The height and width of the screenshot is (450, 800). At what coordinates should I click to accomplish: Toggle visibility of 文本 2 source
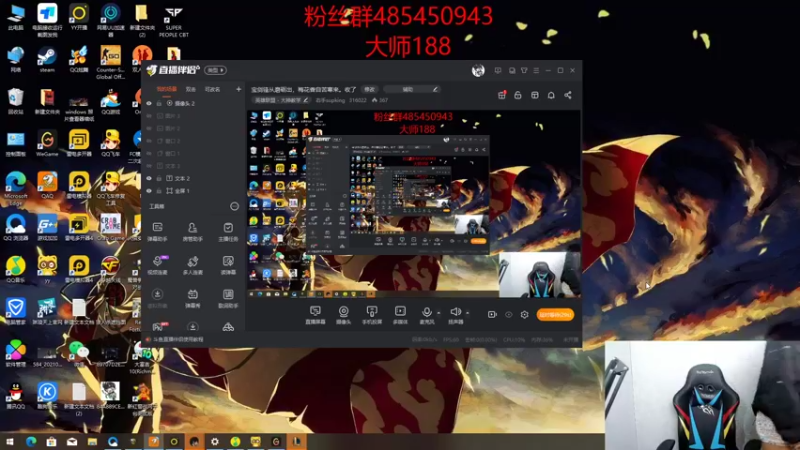149,179
